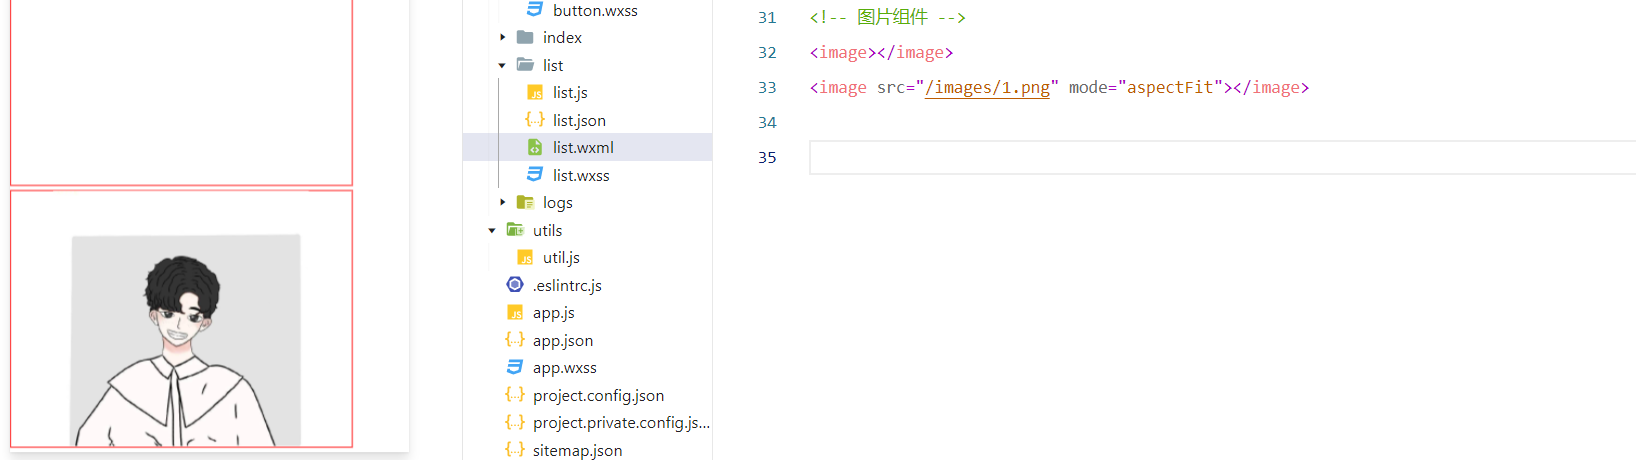Screen dimensions: 1636x460
Task: Click the list.json file icon
Action: point(535,120)
